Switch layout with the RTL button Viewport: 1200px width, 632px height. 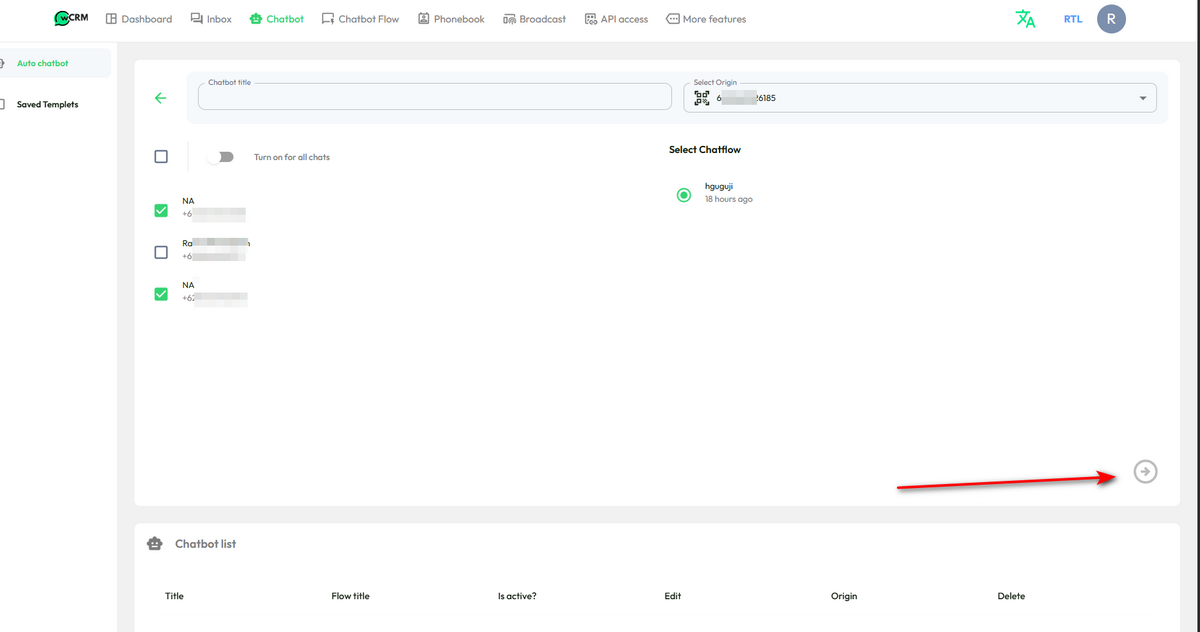(1073, 19)
